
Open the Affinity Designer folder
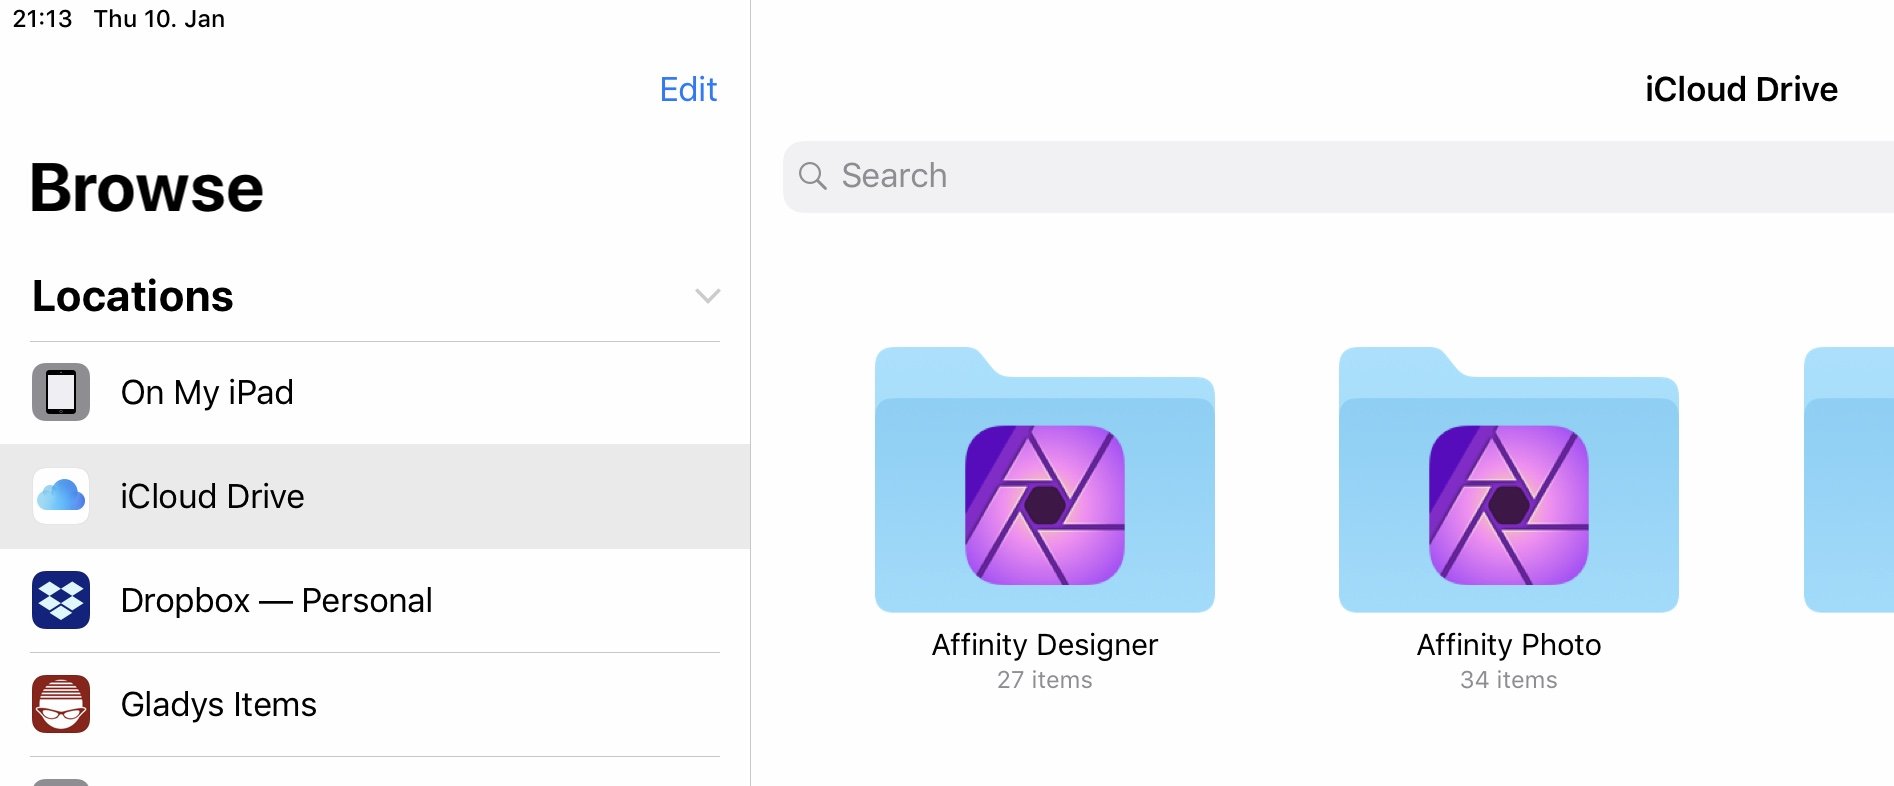tap(1045, 480)
